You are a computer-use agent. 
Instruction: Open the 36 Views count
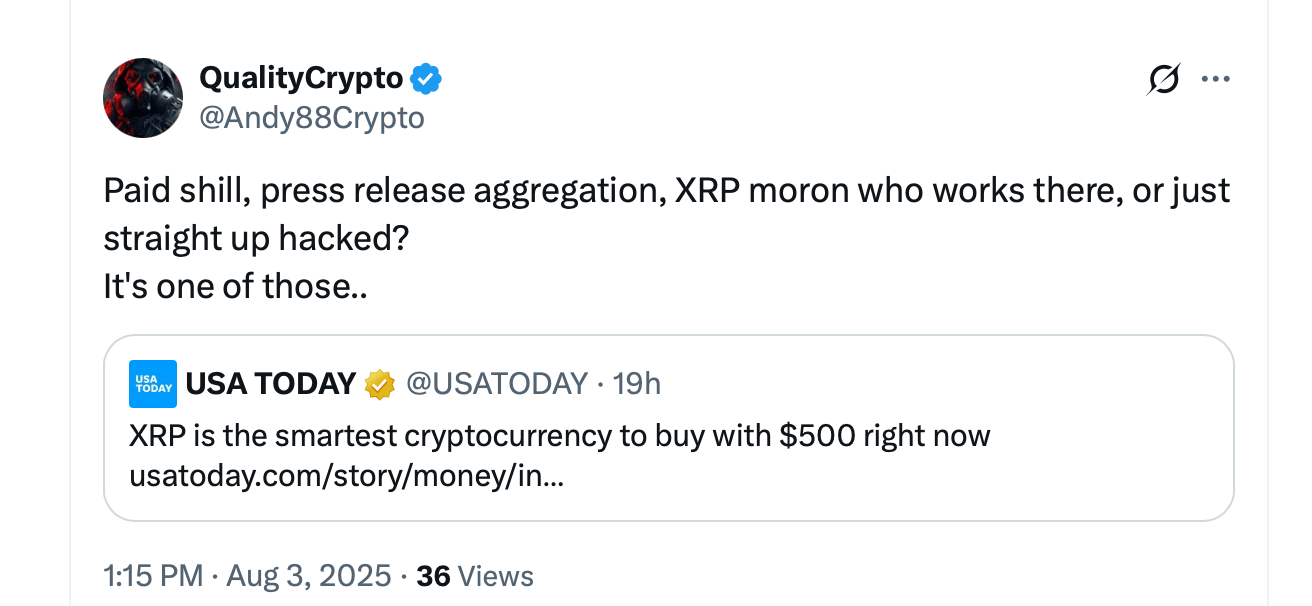(474, 576)
